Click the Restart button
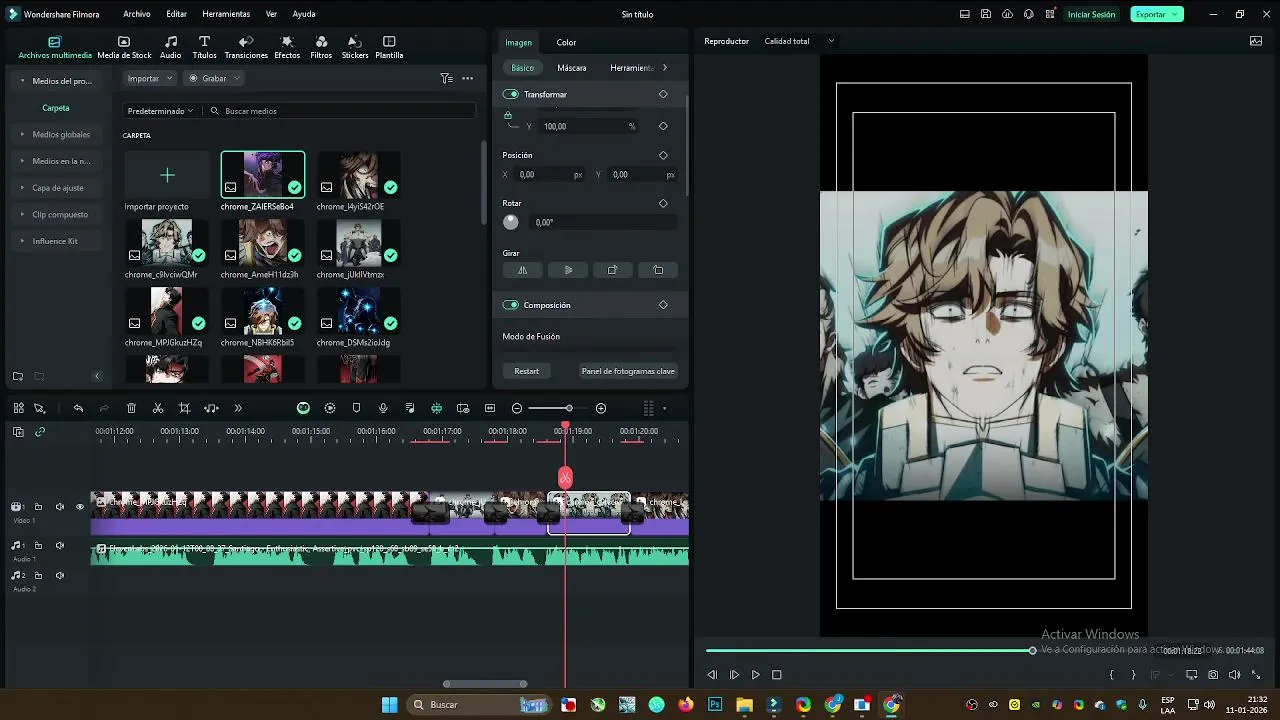The image size is (1280, 720). point(527,371)
